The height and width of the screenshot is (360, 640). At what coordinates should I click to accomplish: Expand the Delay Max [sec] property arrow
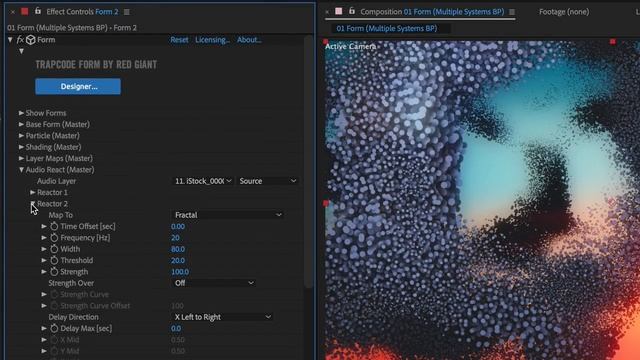point(44,328)
